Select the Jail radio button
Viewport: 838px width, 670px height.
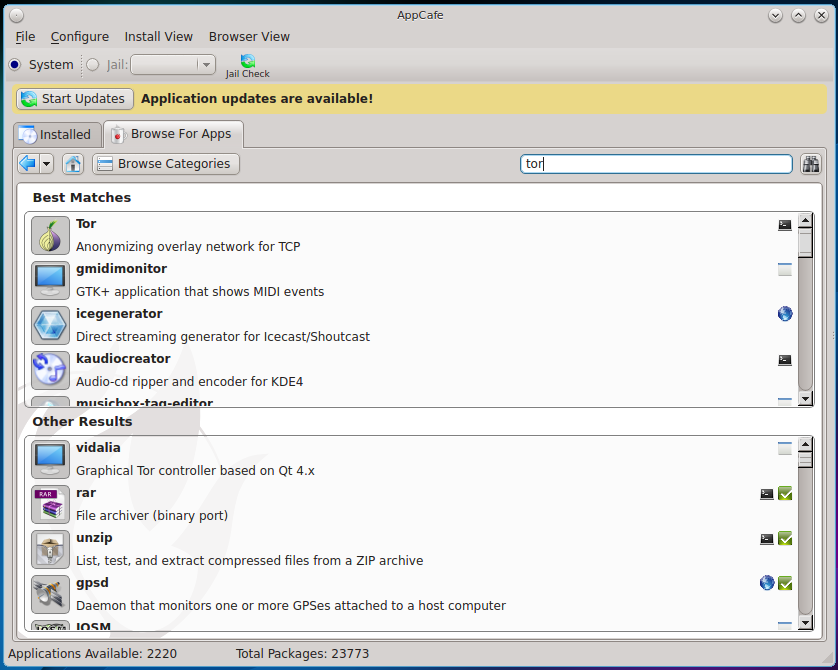pos(92,65)
